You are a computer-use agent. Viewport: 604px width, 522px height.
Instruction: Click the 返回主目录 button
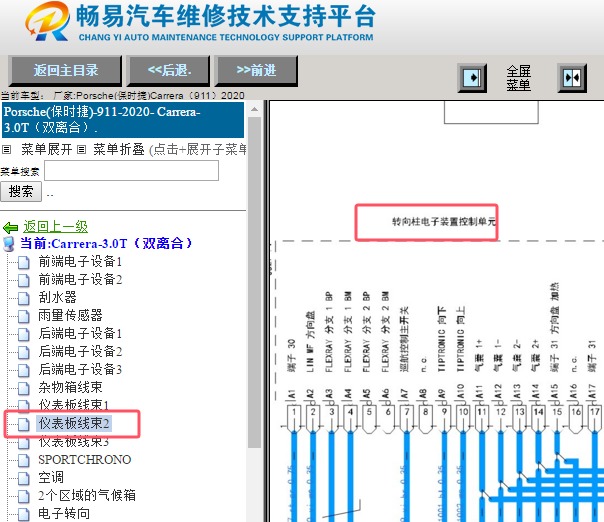(65, 70)
